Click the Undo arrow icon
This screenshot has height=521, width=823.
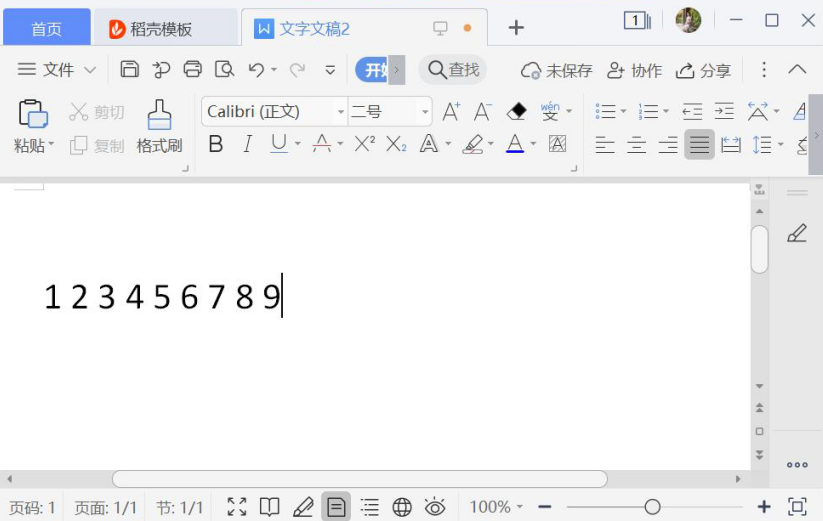click(256, 69)
